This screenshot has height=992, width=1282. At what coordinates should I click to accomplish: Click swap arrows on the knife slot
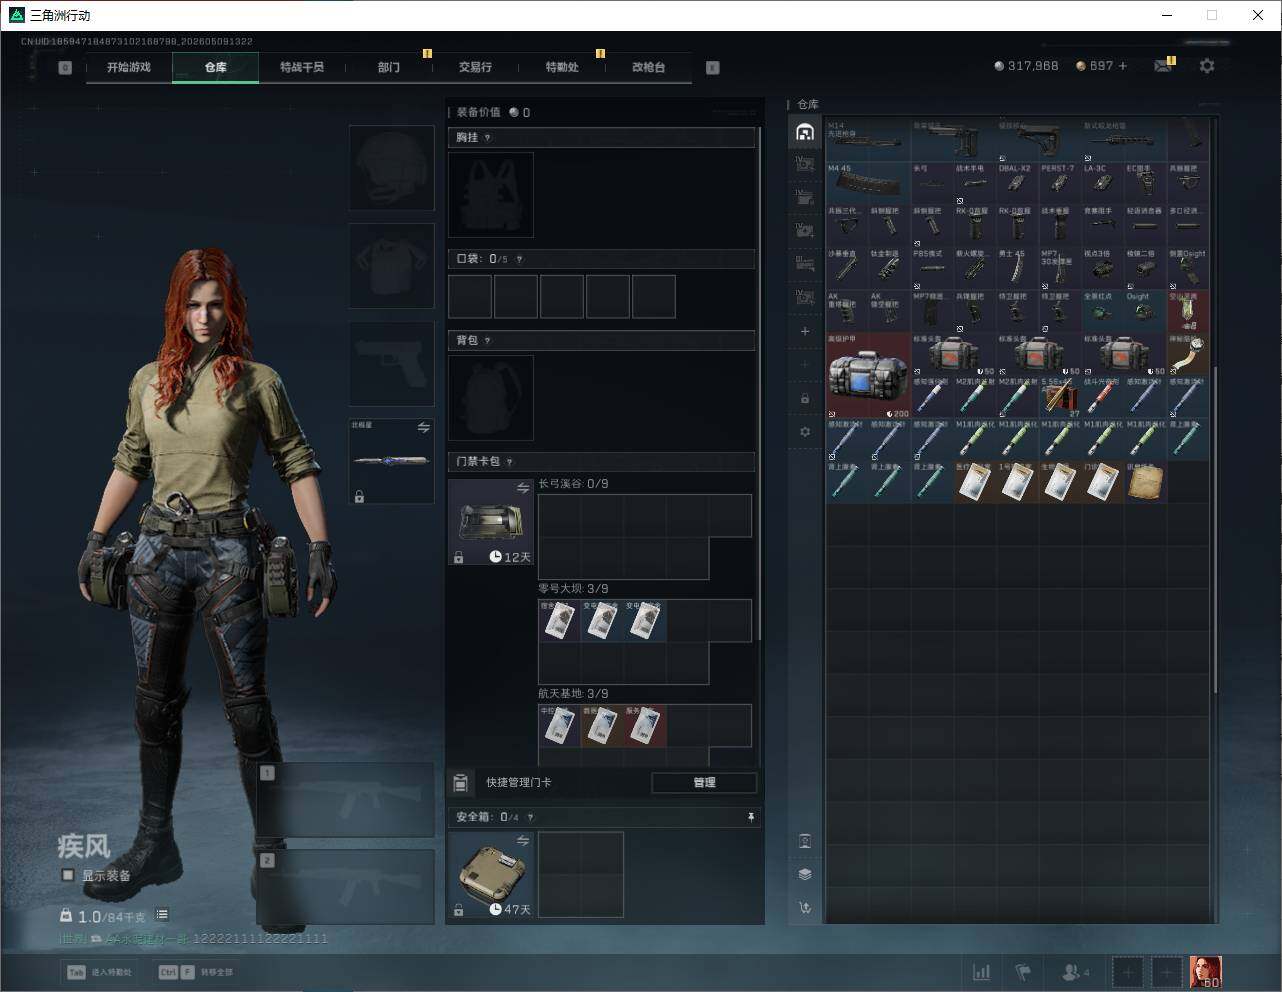pyautogui.click(x=423, y=428)
